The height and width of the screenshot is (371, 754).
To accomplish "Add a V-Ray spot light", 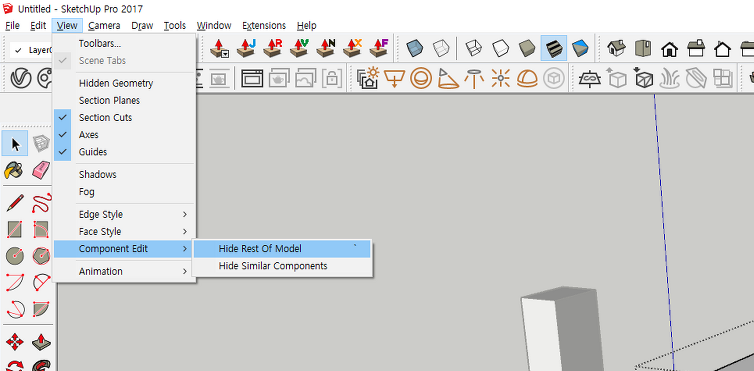I will 448,78.
